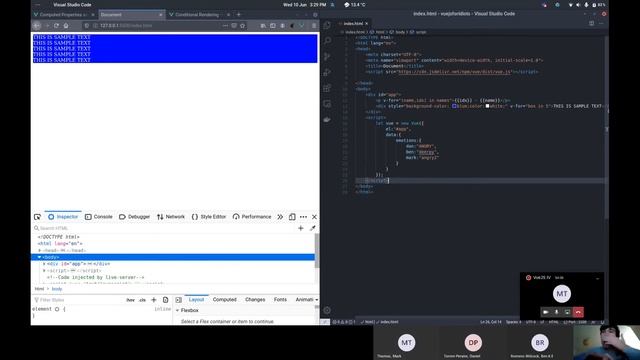Toggle responsive design mode icon

pyautogui.click(x=292, y=217)
